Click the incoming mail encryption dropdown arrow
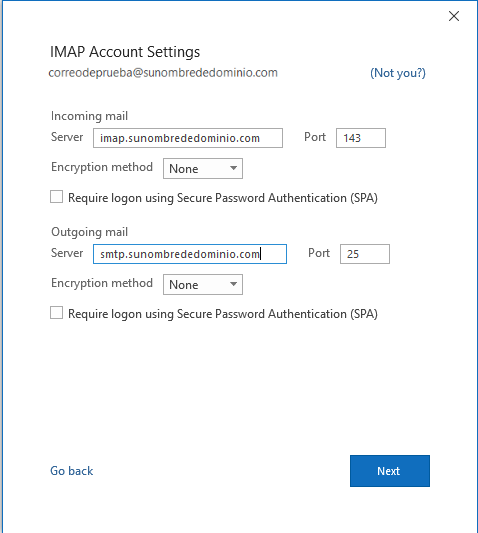The image size is (478, 533). pos(233,168)
